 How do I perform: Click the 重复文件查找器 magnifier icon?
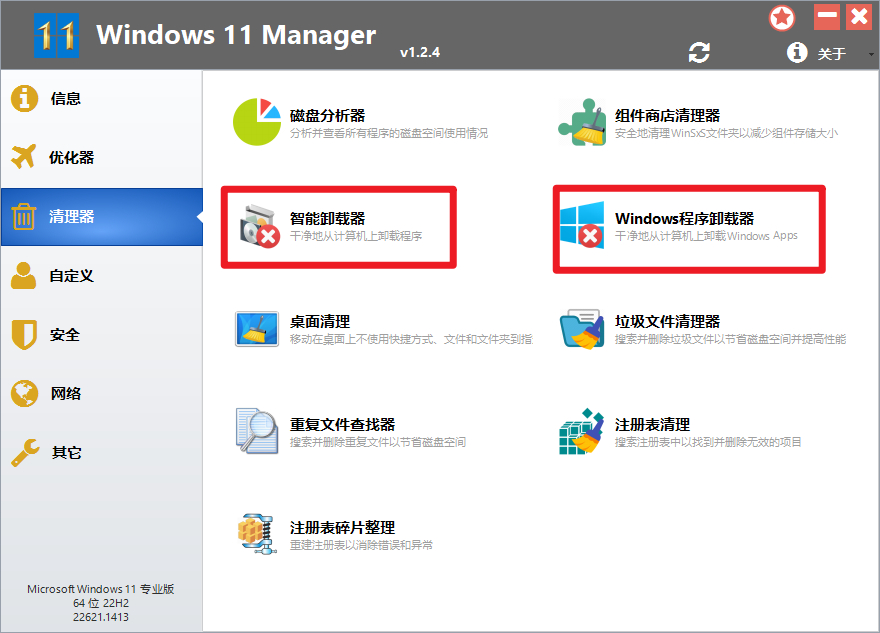point(257,431)
